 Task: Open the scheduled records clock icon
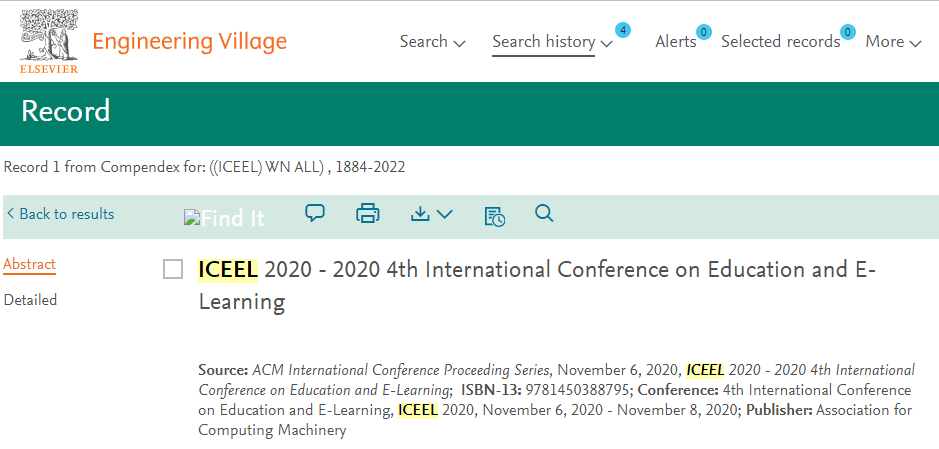pyautogui.click(x=495, y=217)
